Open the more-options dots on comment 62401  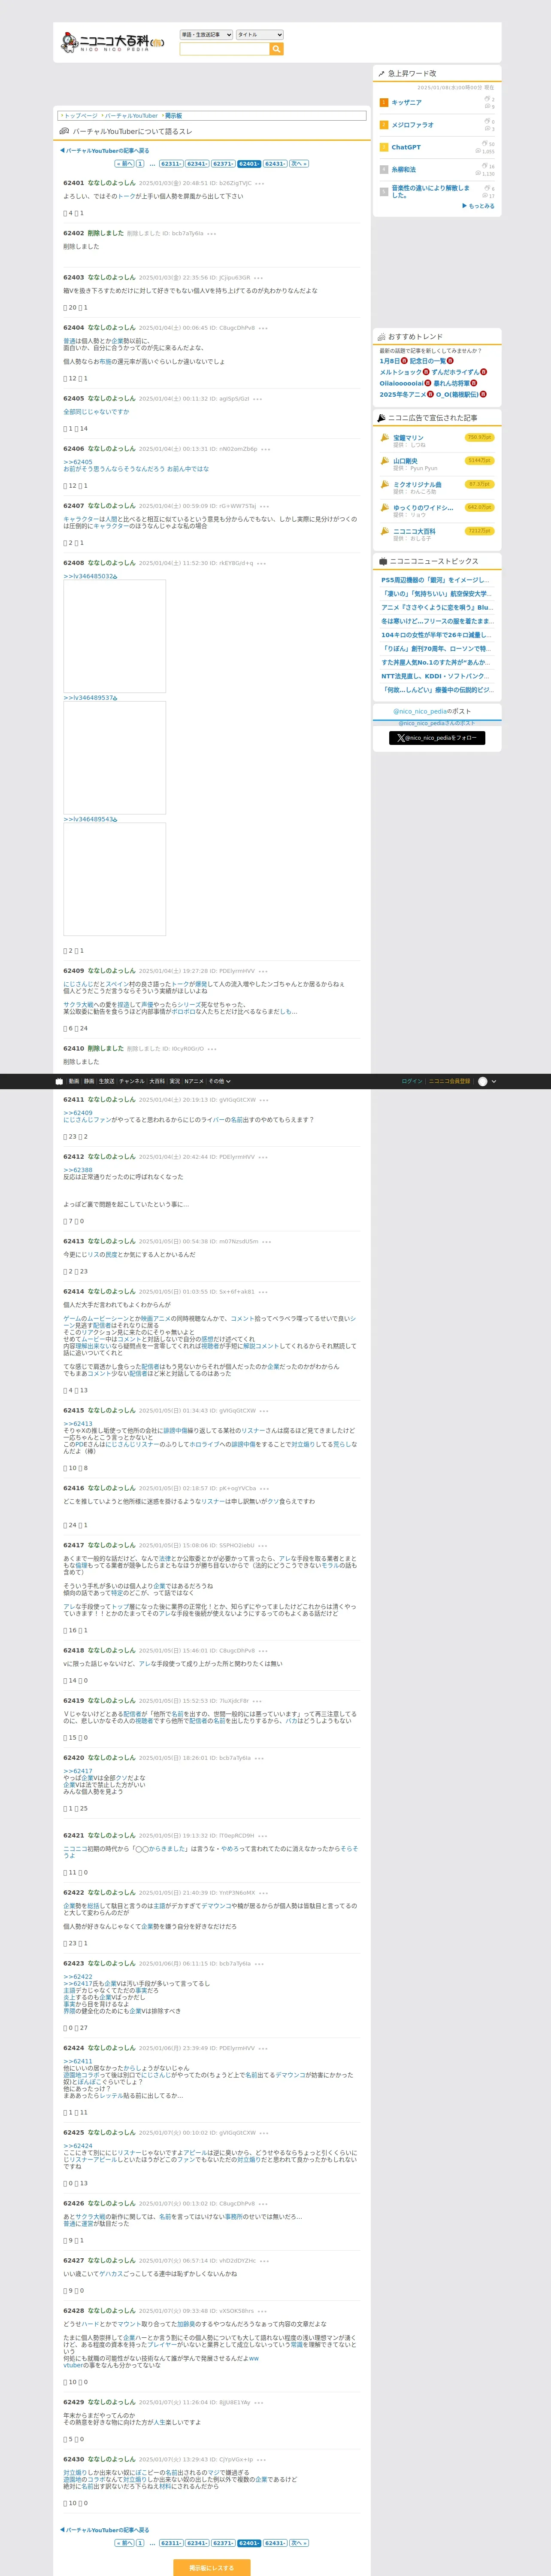pyautogui.click(x=260, y=184)
